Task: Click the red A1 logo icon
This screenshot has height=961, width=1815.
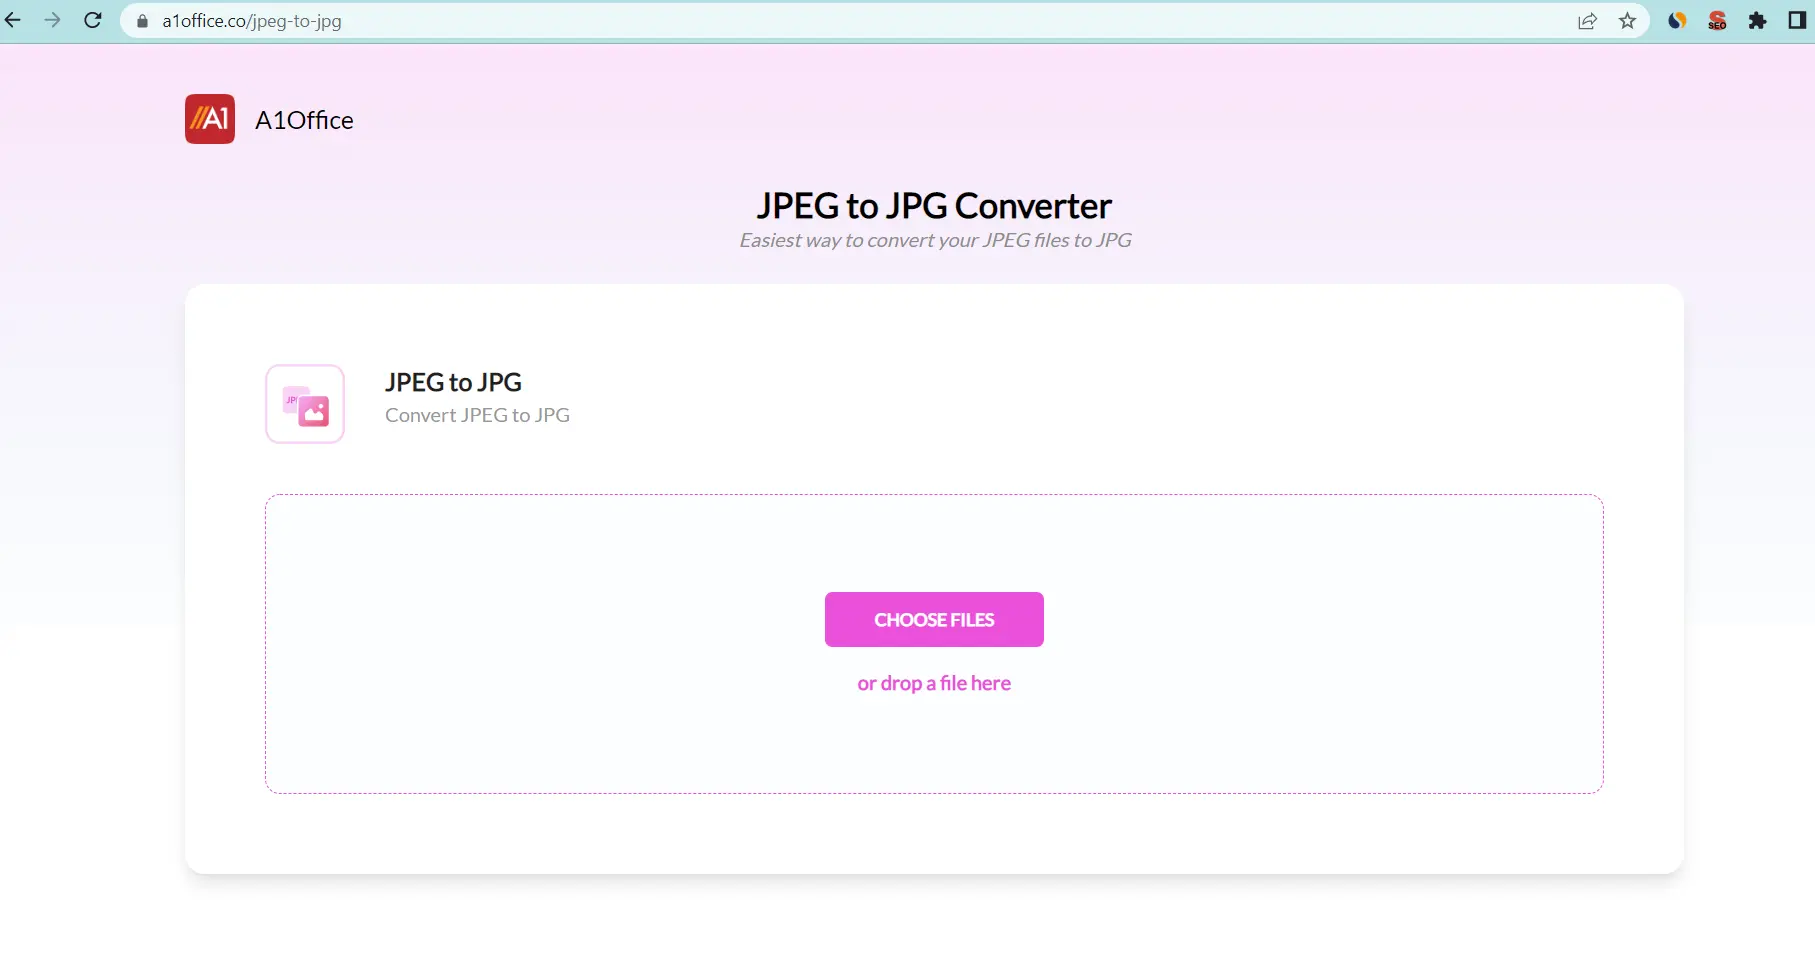Action: (x=210, y=119)
